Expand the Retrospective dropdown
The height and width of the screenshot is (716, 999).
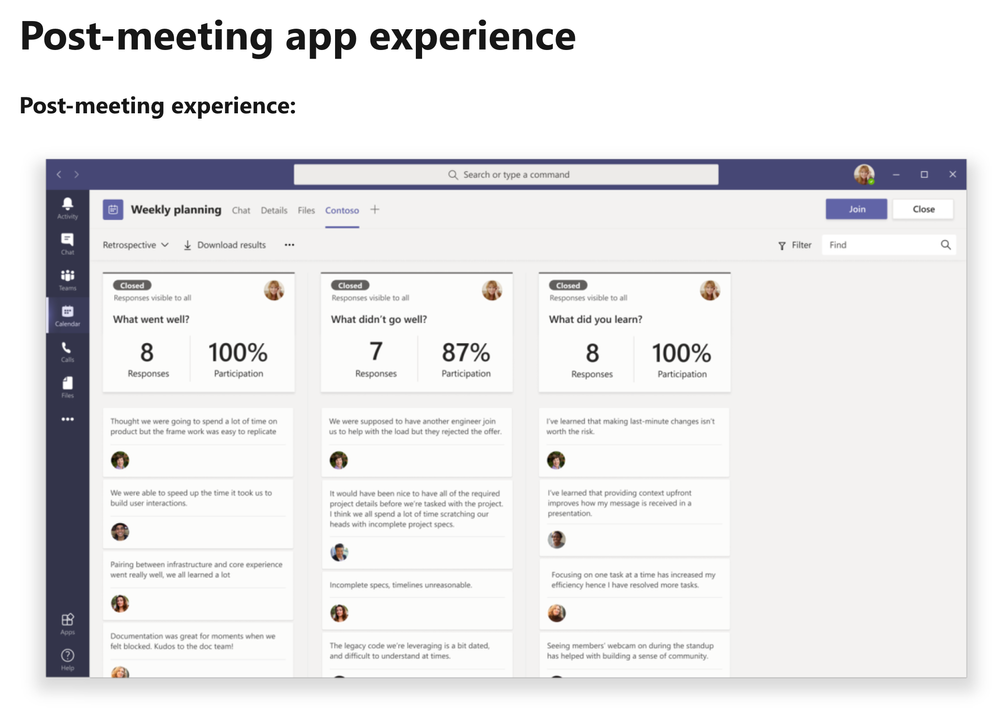pyautogui.click(x=136, y=245)
